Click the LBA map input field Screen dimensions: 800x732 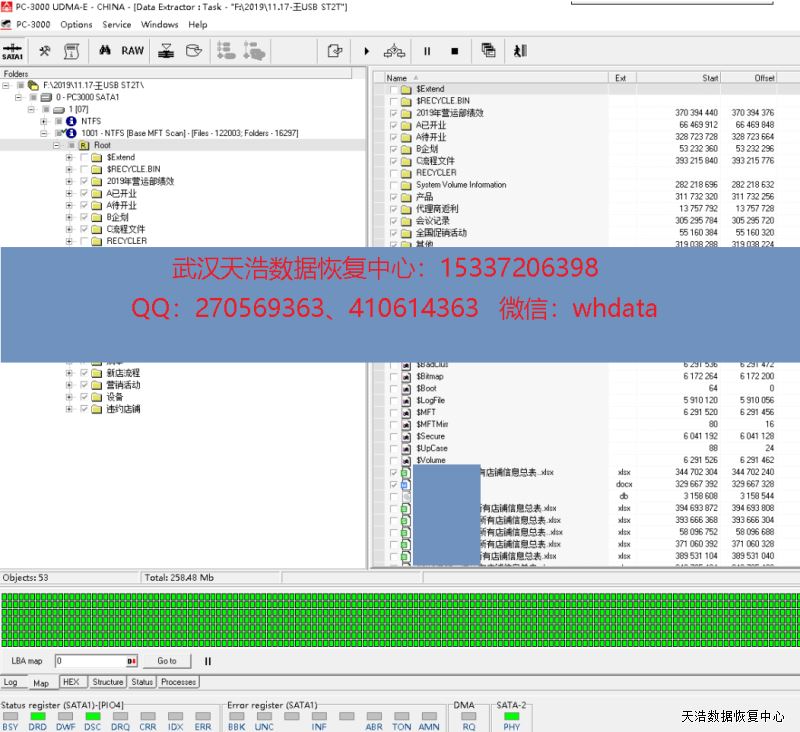pyautogui.click(x=90, y=661)
